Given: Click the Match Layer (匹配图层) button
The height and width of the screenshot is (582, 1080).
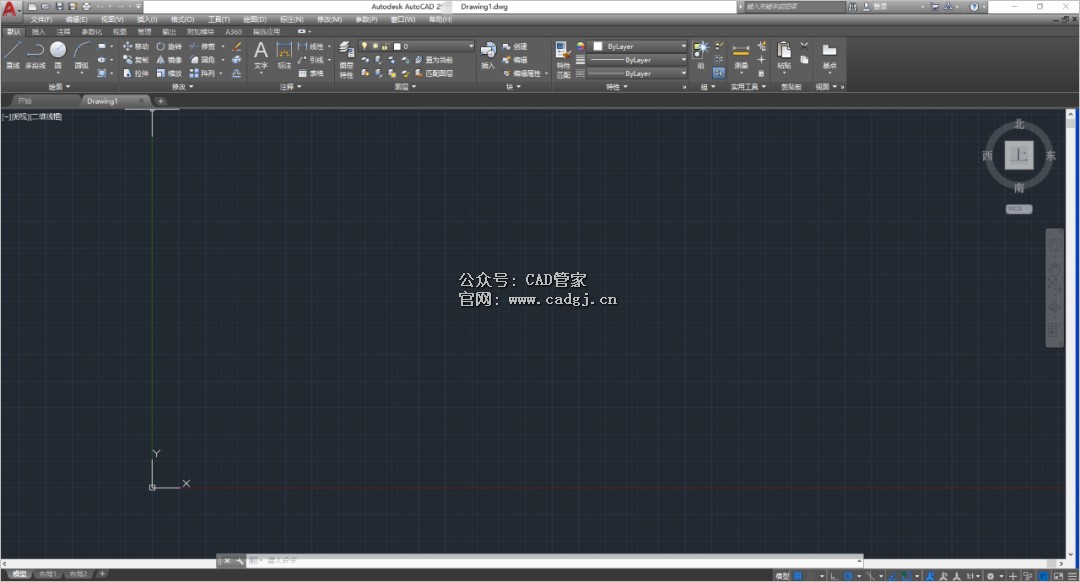Looking at the screenshot, I should (433, 73).
